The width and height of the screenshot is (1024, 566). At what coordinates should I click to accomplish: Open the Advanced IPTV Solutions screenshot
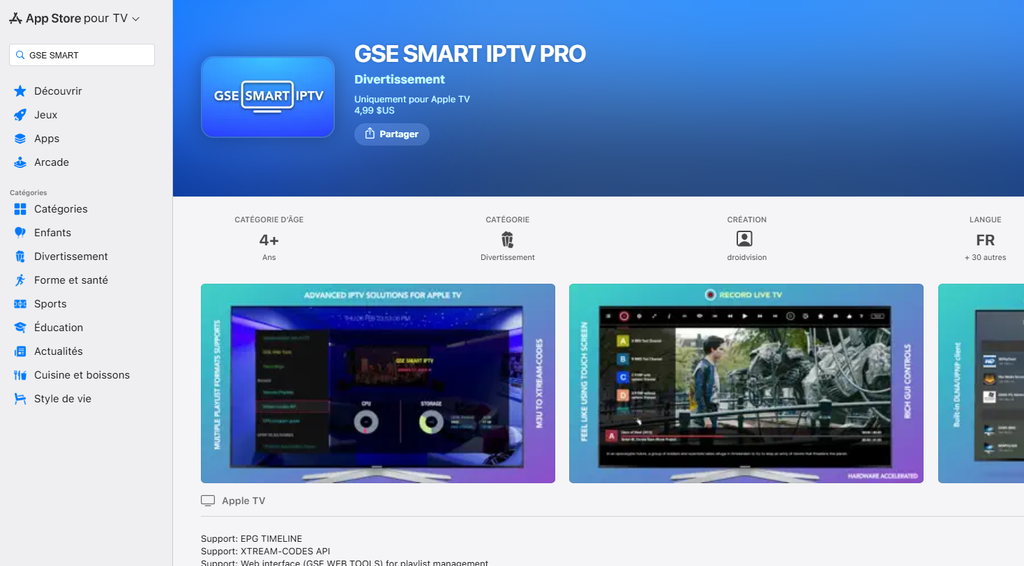pos(378,383)
